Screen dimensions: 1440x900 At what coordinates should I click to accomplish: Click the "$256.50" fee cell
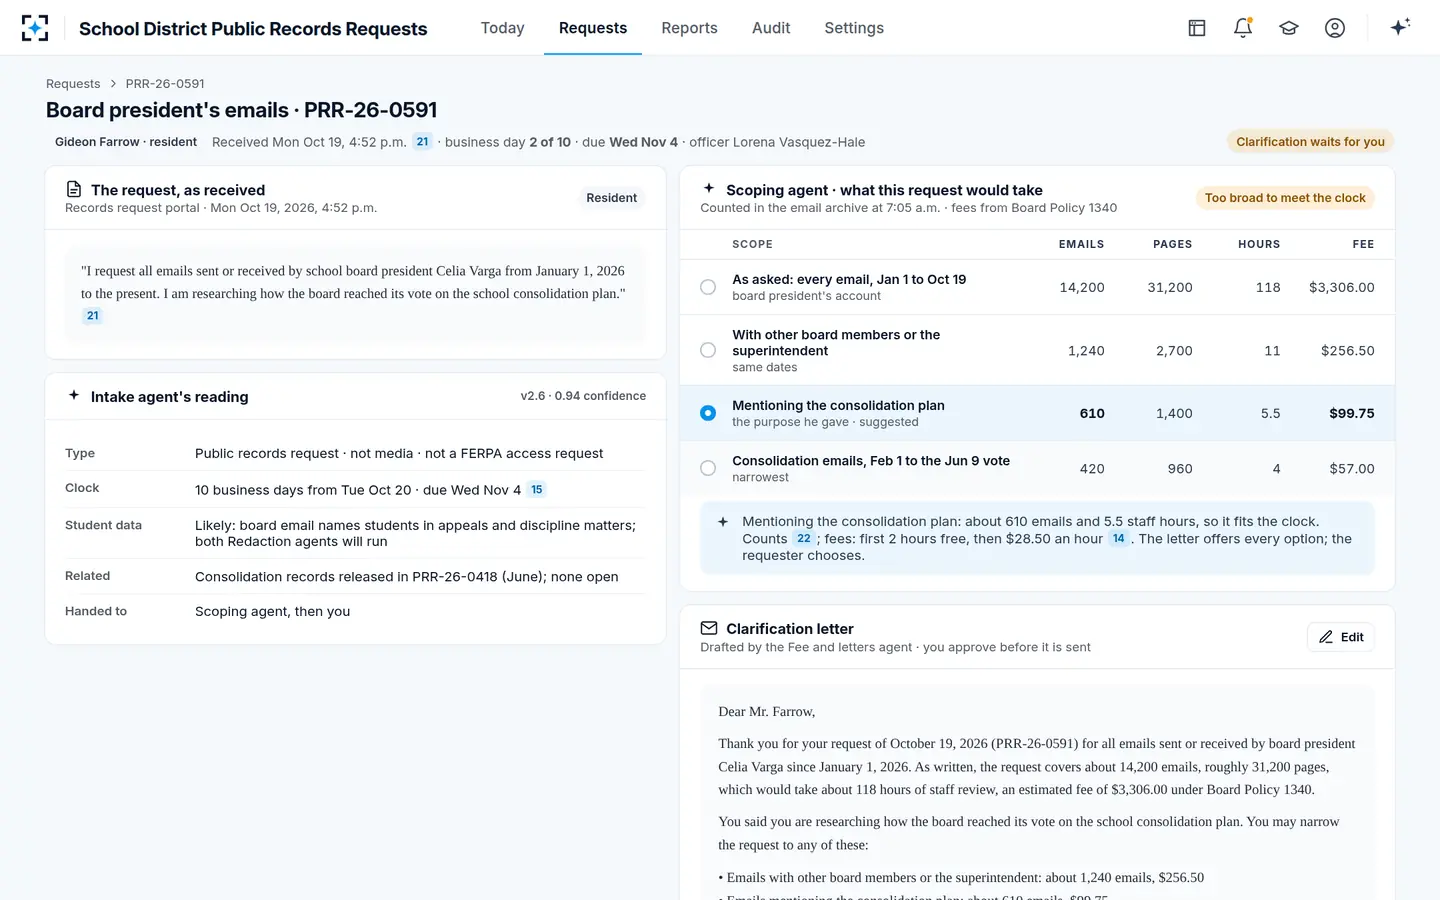click(1348, 351)
